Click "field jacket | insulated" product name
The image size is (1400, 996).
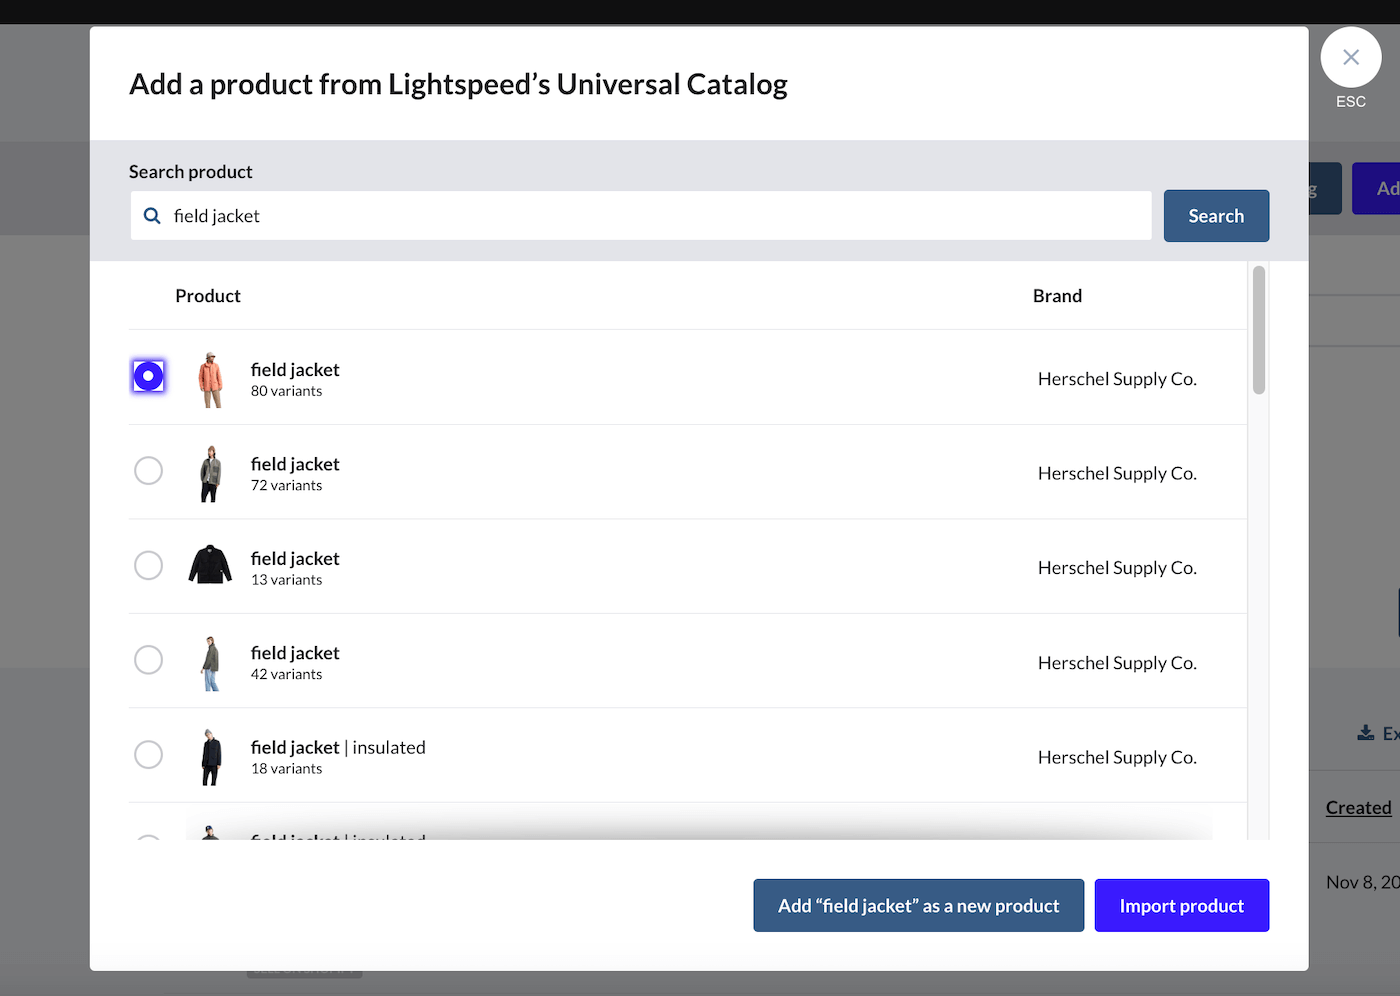pos(338,747)
